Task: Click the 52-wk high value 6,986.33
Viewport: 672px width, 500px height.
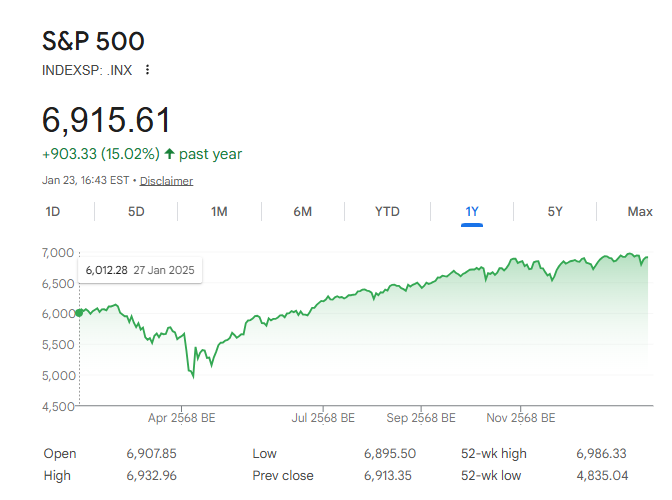Action: [x=601, y=454]
